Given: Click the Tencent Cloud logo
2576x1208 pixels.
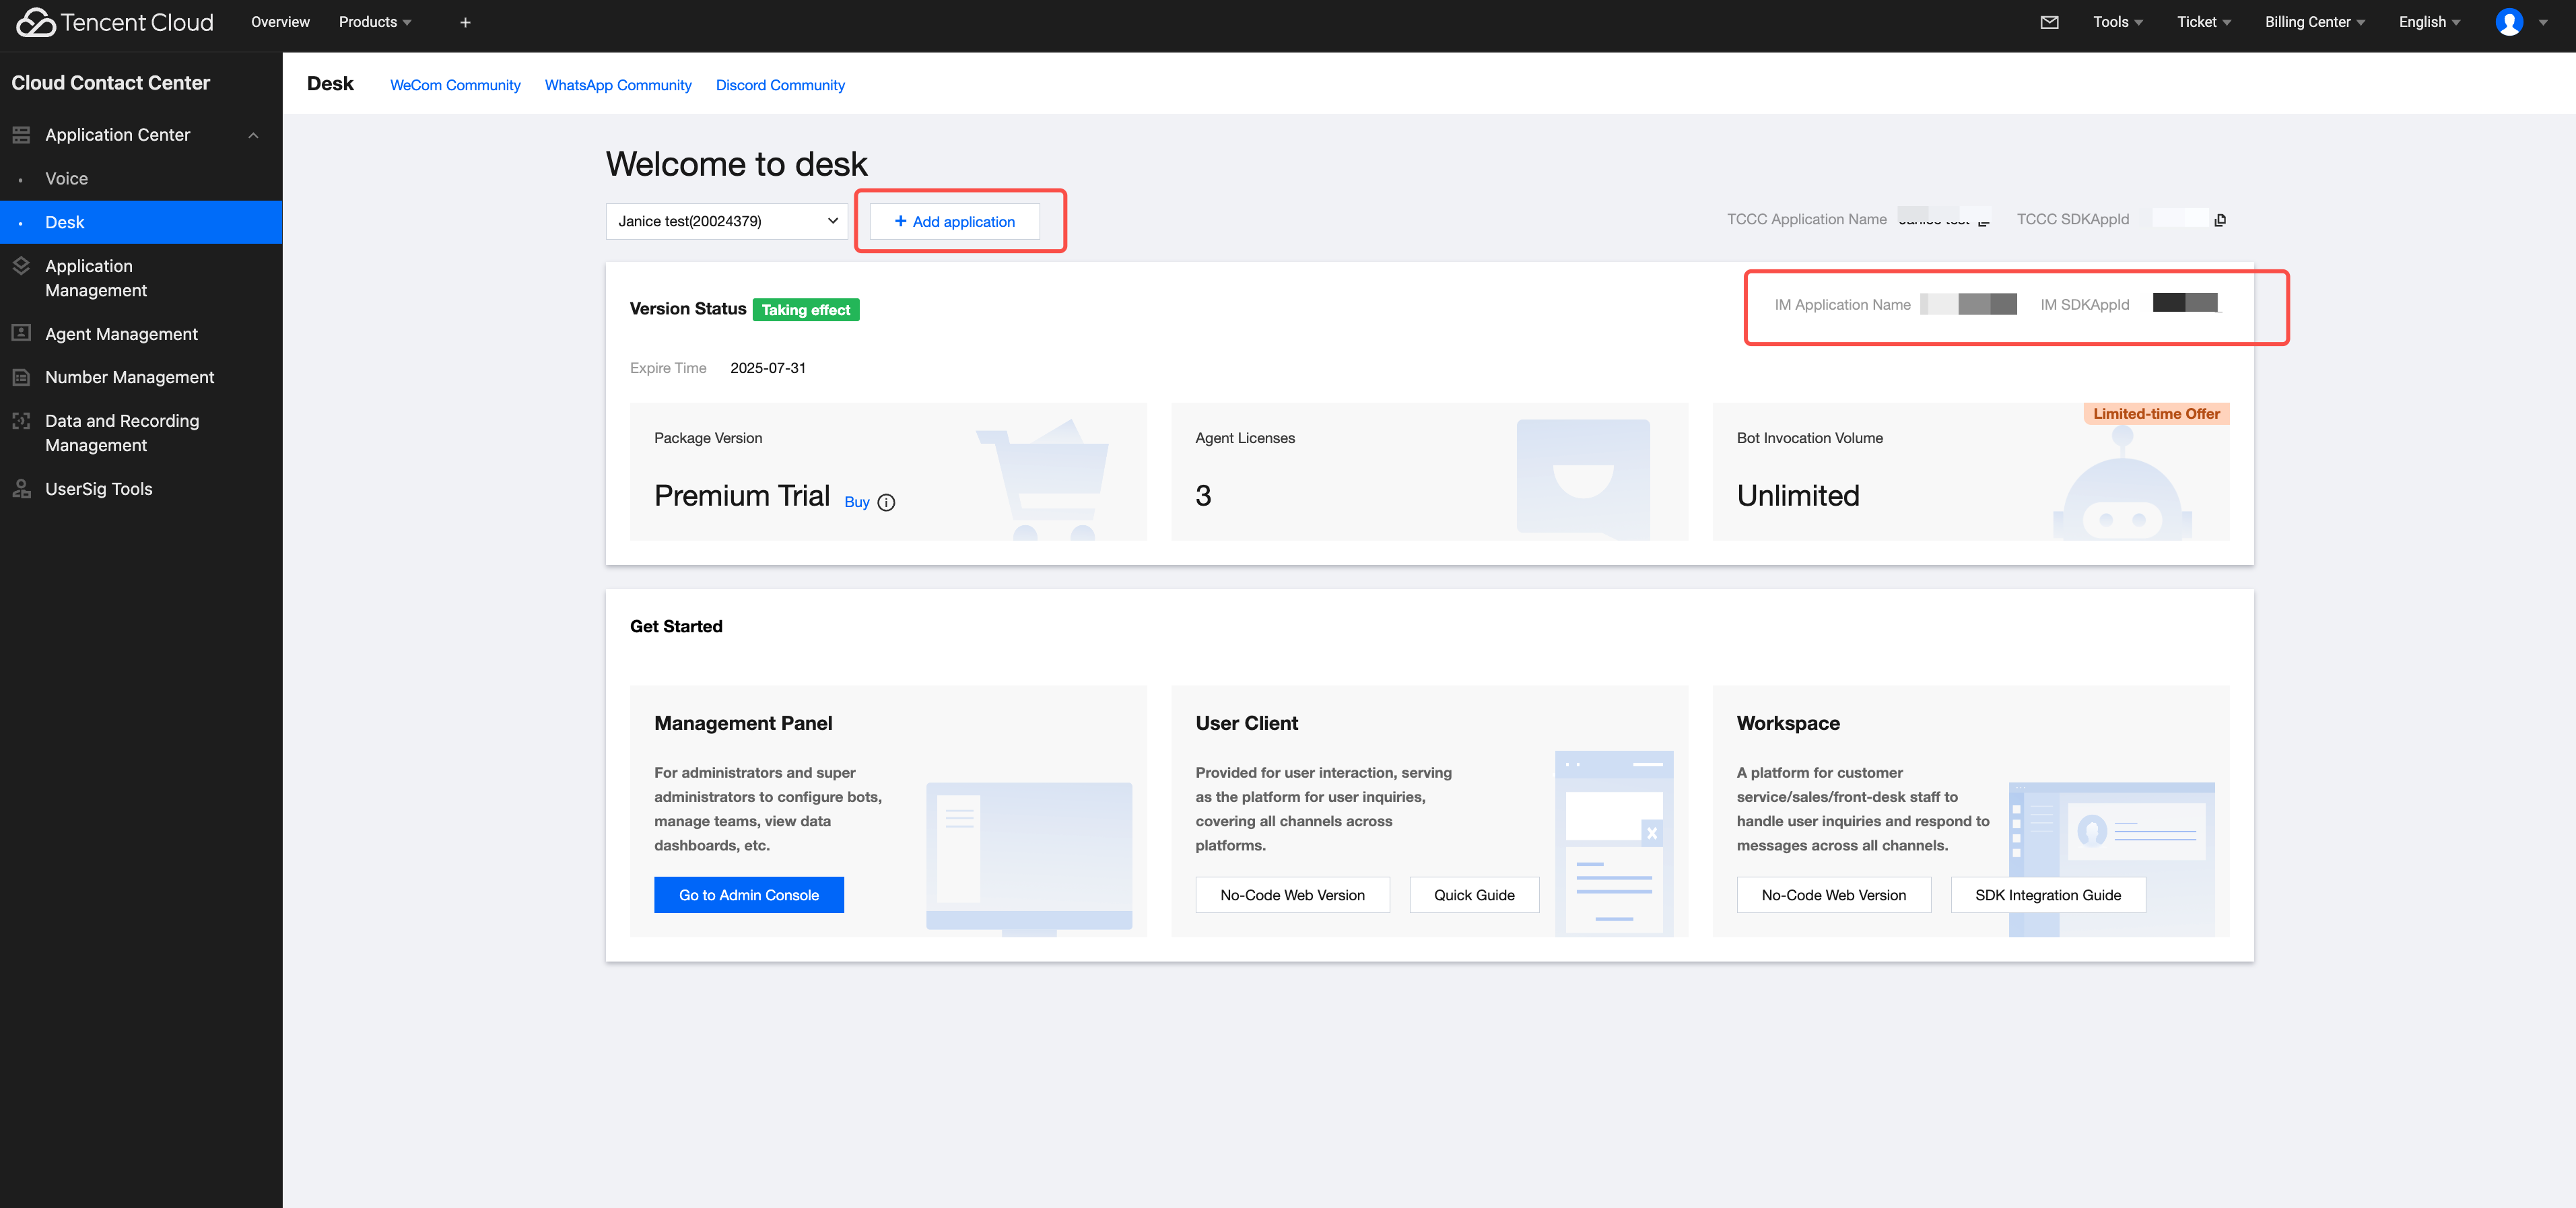Looking at the screenshot, I should (x=115, y=22).
